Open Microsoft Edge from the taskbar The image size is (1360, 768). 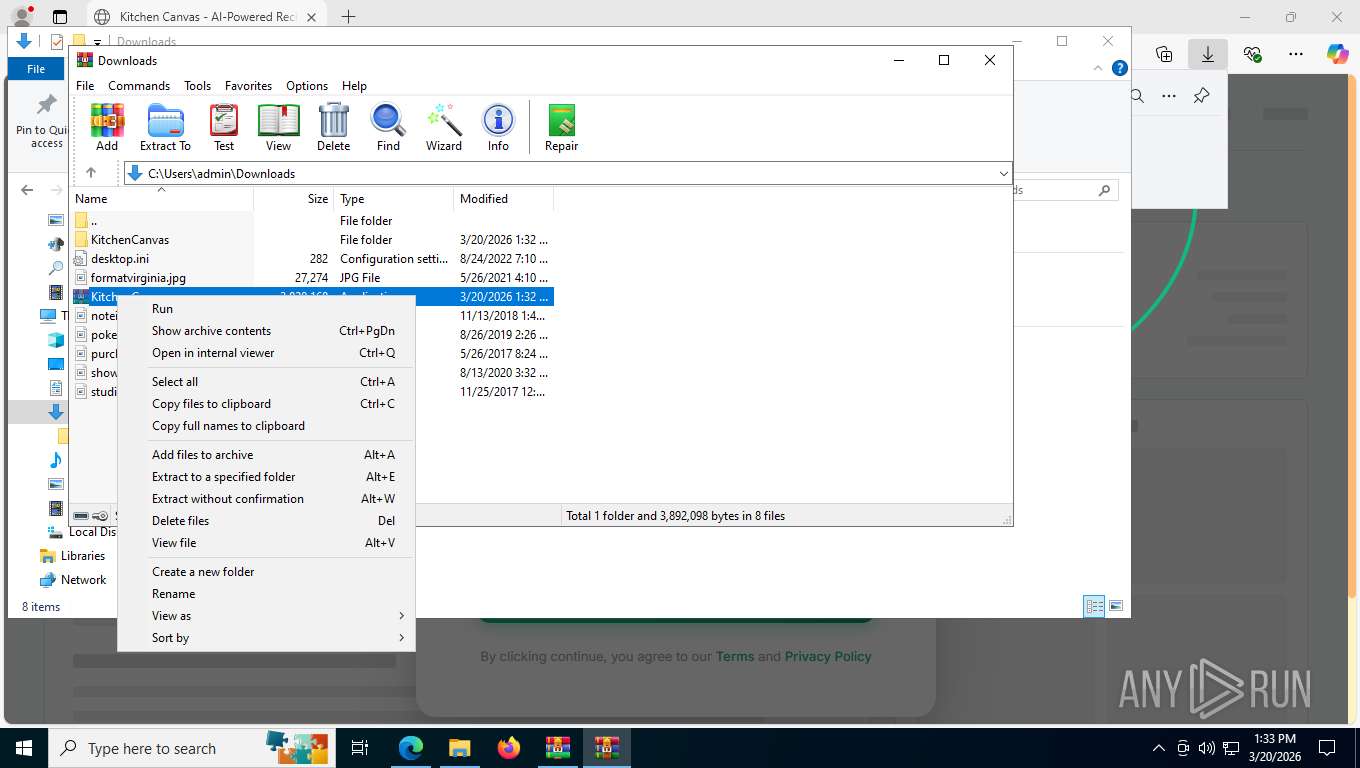tap(411, 748)
